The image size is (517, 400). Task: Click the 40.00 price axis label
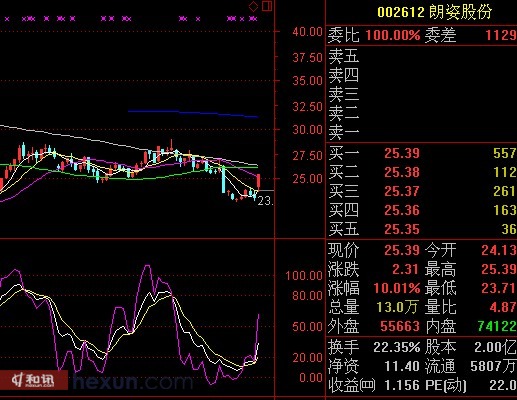(307, 32)
